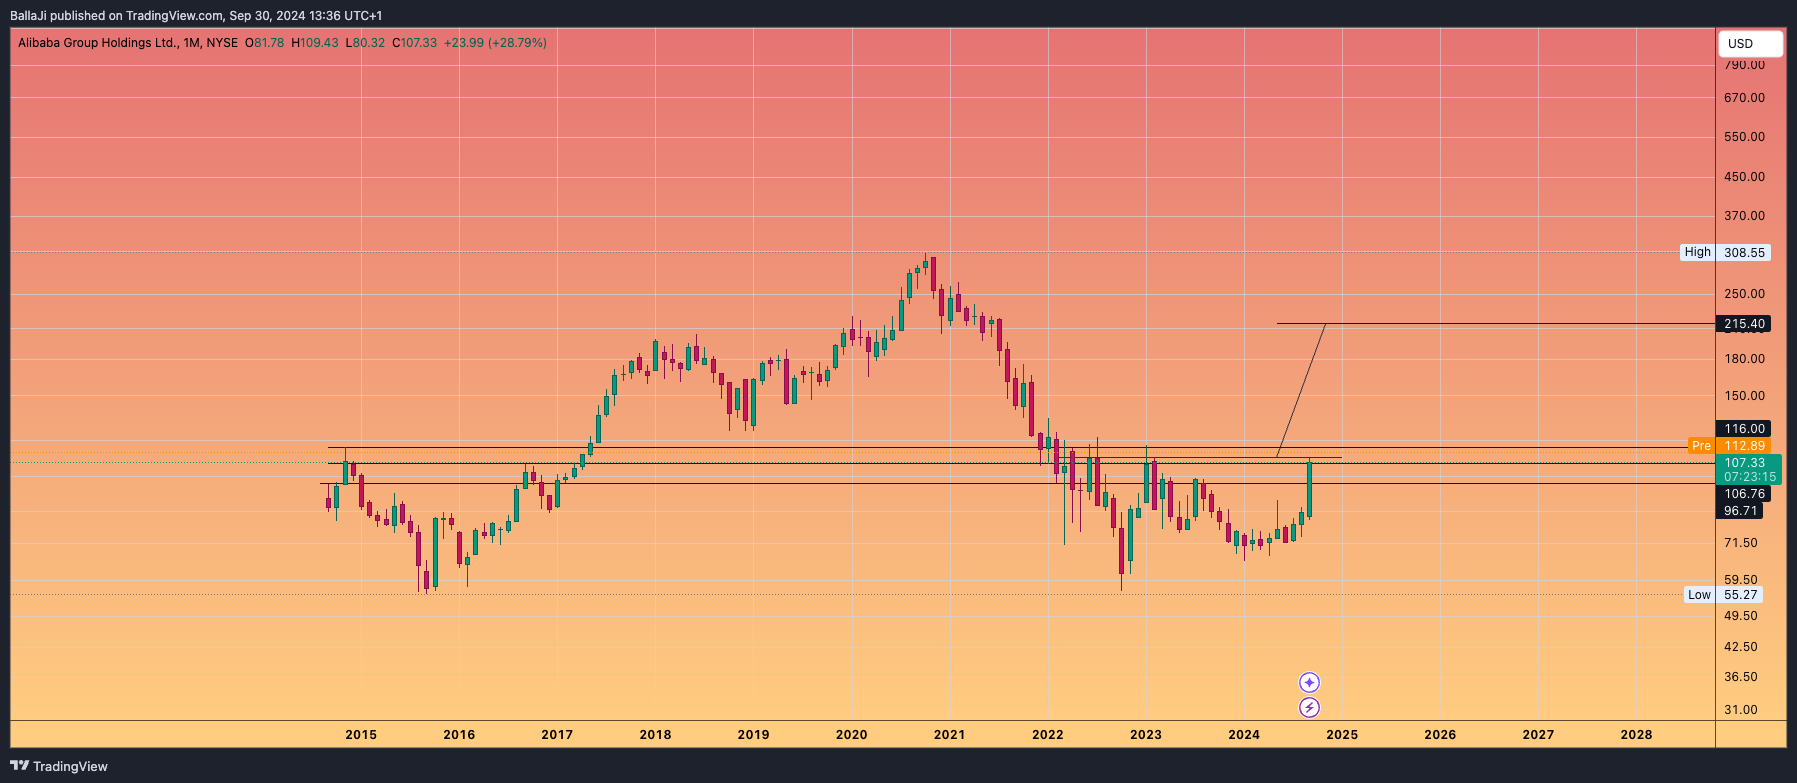Click the TradingView logo in footer
This screenshot has width=1797, height=783.
coord(59,766)
